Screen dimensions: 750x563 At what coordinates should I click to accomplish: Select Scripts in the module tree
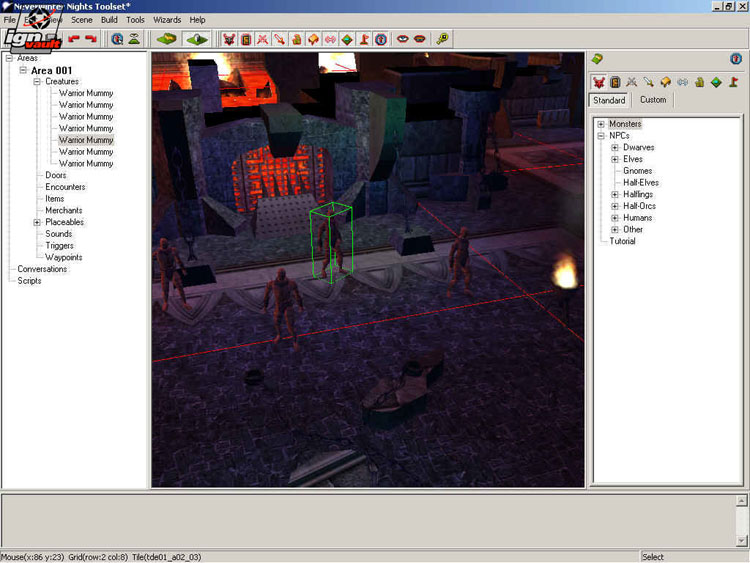point(29,281)
